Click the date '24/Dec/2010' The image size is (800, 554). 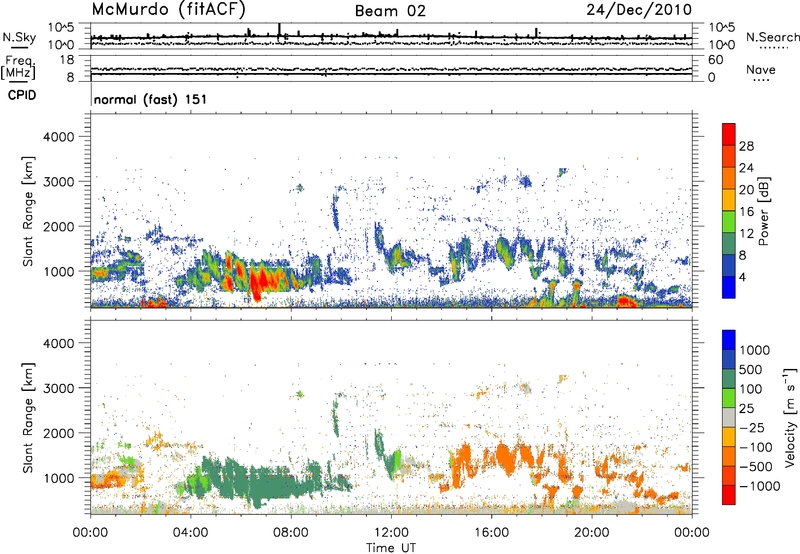pyautogui.click(x=639, y=10)
